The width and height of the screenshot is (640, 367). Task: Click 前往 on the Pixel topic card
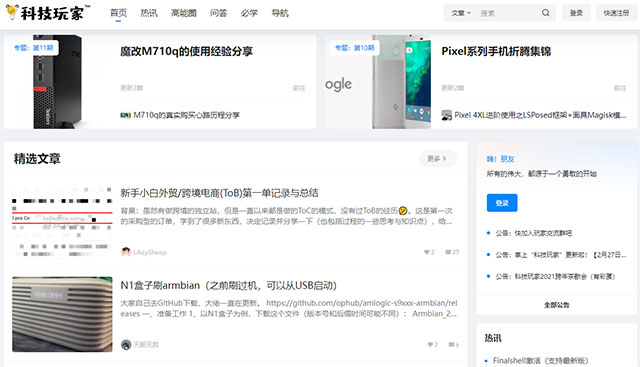[620, 88]
